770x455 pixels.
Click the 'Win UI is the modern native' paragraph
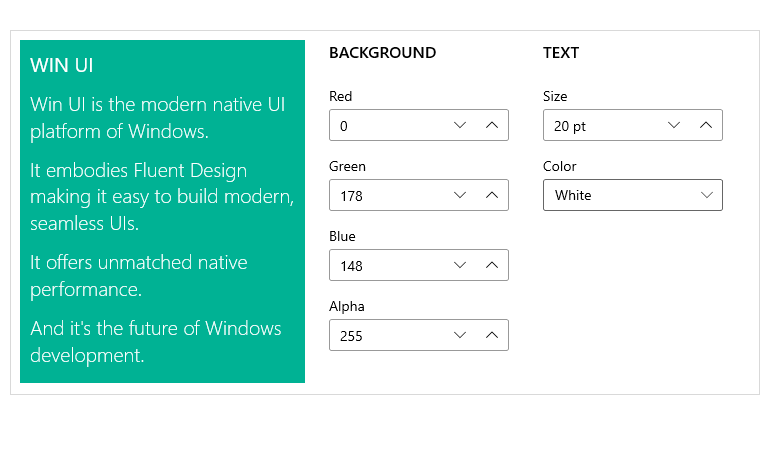158,118
